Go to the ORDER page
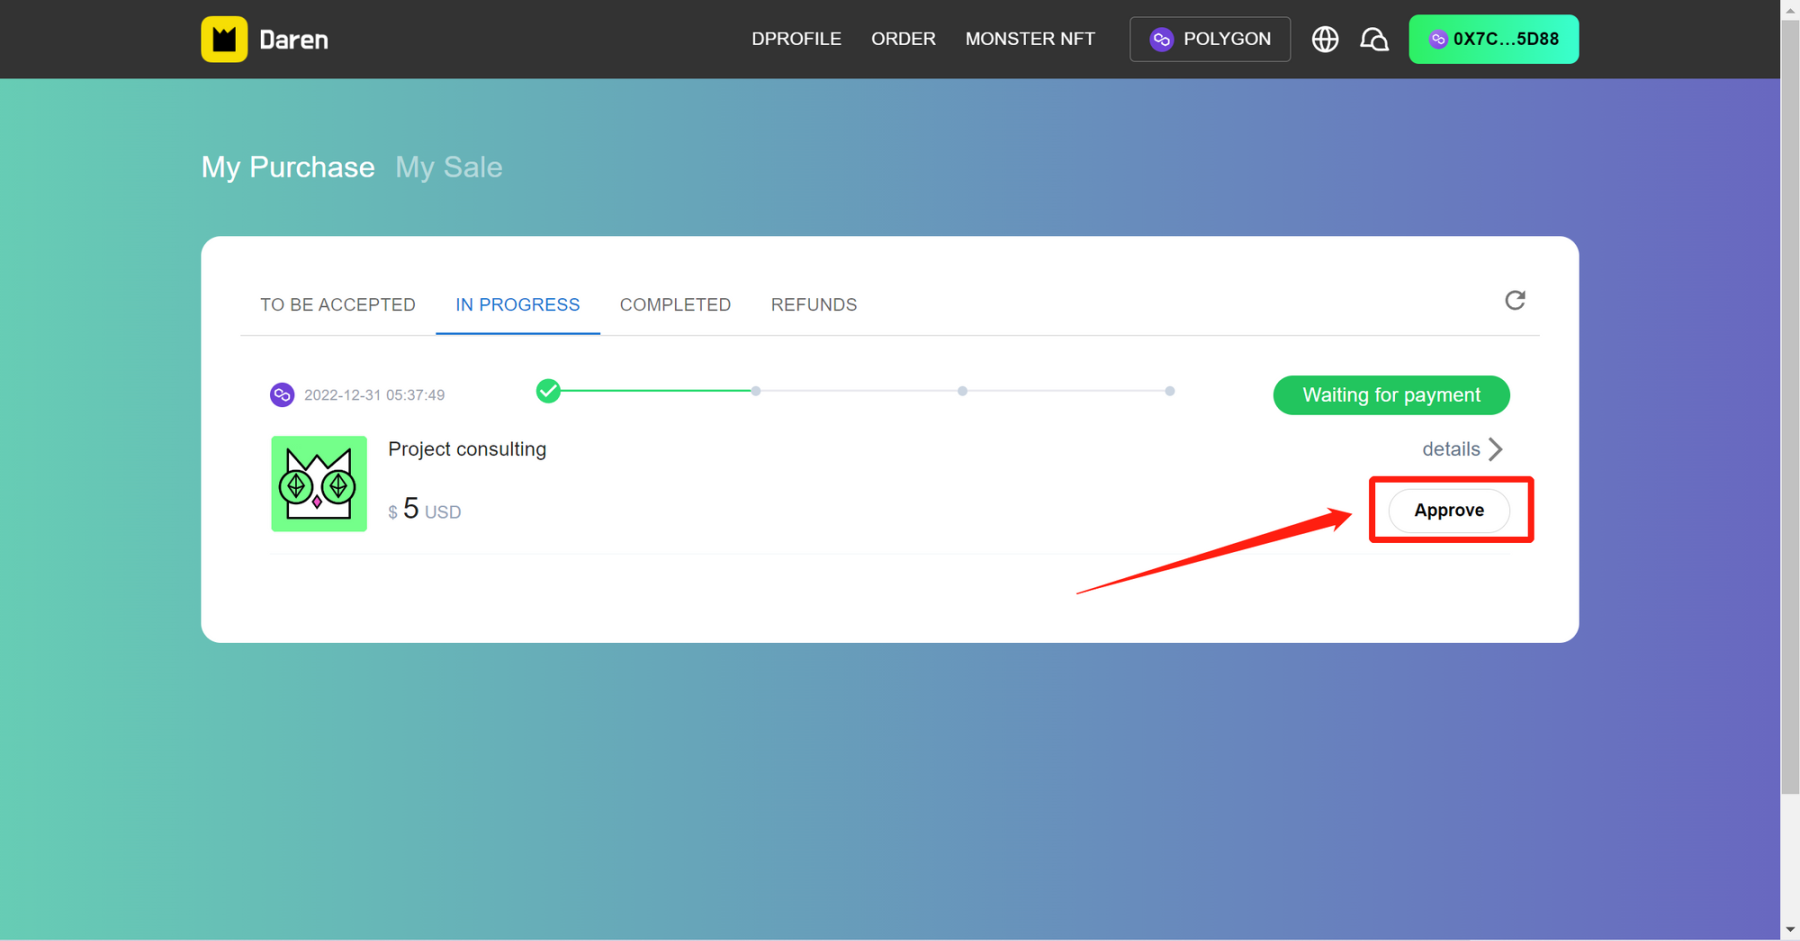The height and width of the screenshot is (941, 1800). pyautogui.click(x=903, y=39)
